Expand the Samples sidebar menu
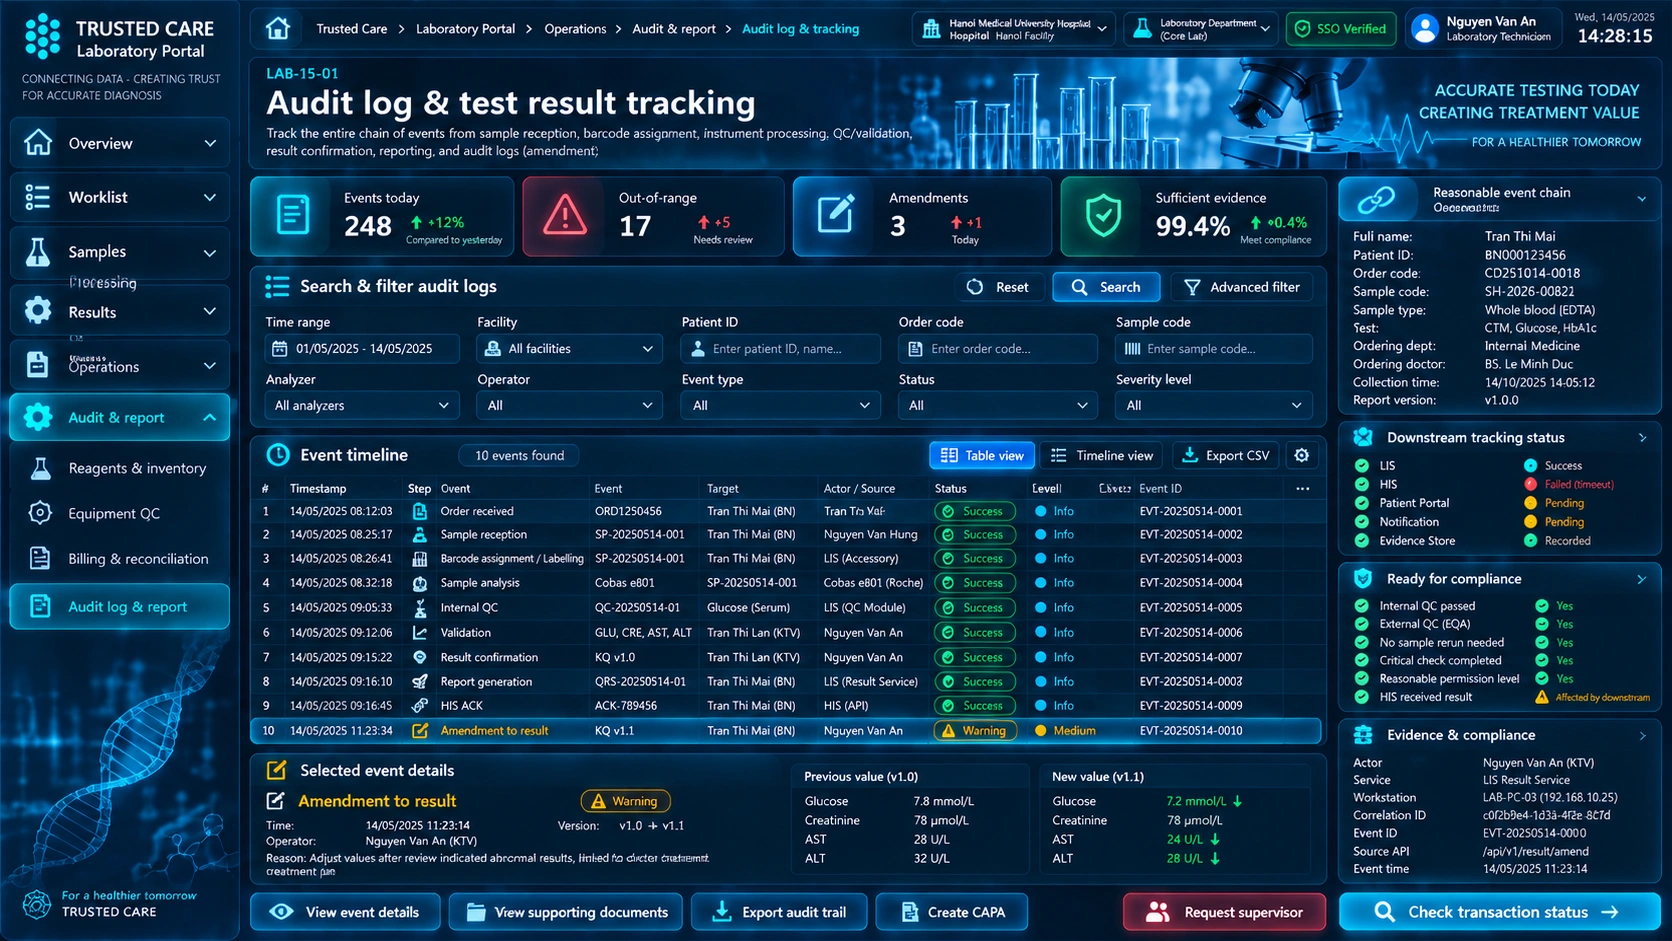The image size is (1672, 941). 120,252
